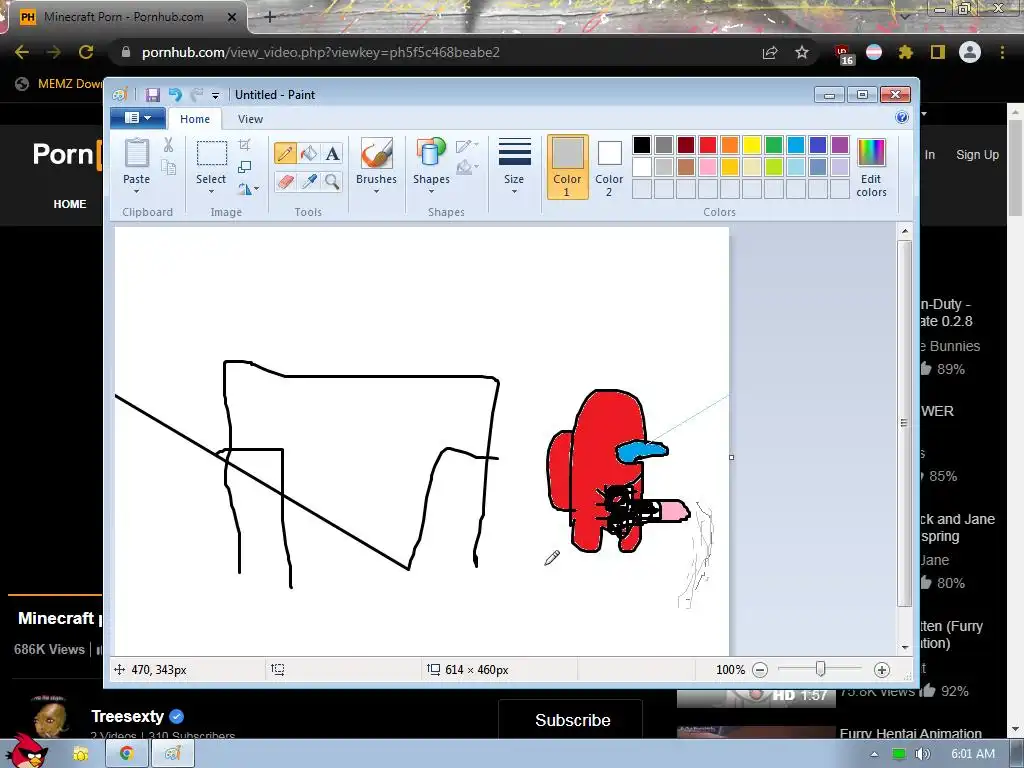Switch to the Home ribbon tab
The width and height of the screenshot is (1024, 768).
[195, 119]
